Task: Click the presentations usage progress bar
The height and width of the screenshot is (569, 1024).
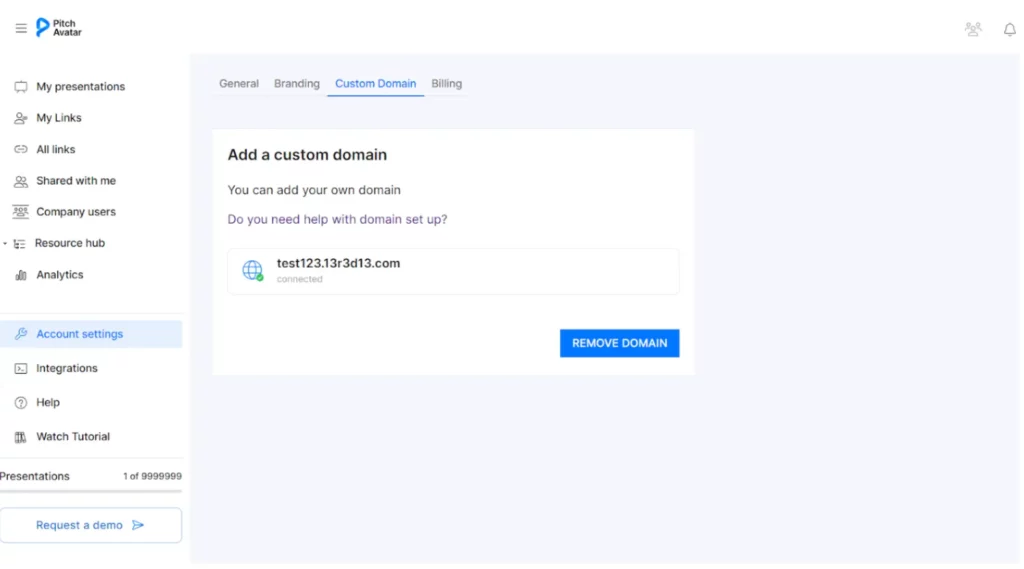Action: click(x=91, y=491)
